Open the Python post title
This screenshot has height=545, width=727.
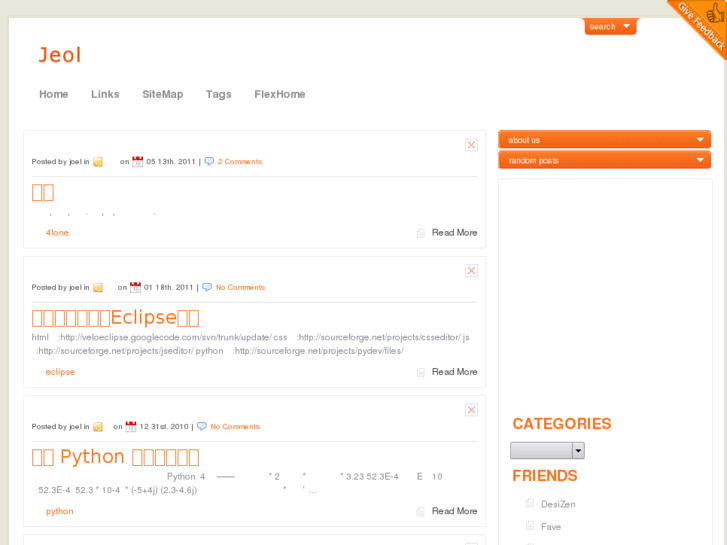115,457
